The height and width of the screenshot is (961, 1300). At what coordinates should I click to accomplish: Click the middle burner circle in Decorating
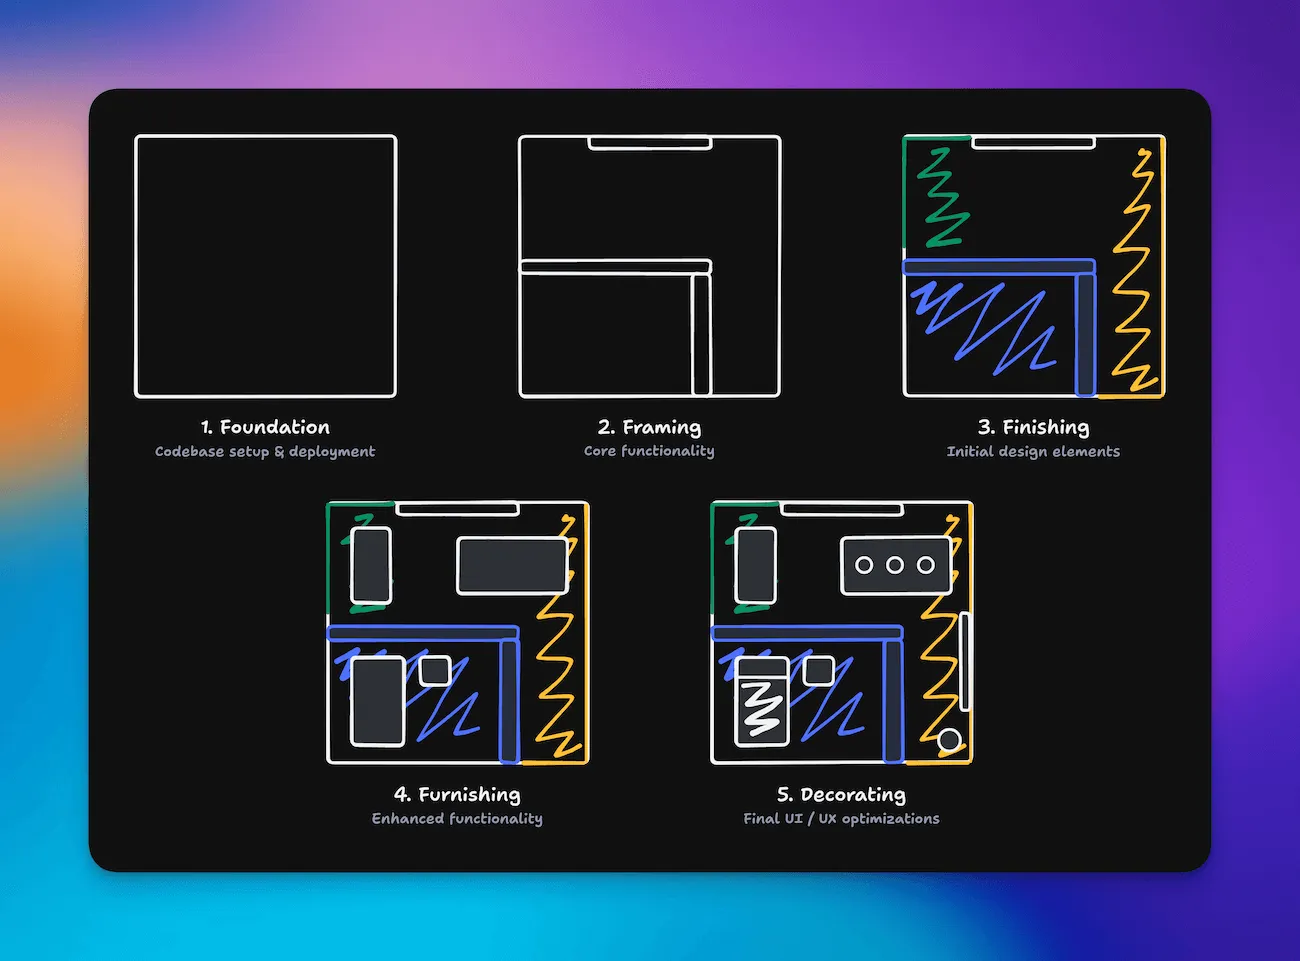(x=895, y=565)
